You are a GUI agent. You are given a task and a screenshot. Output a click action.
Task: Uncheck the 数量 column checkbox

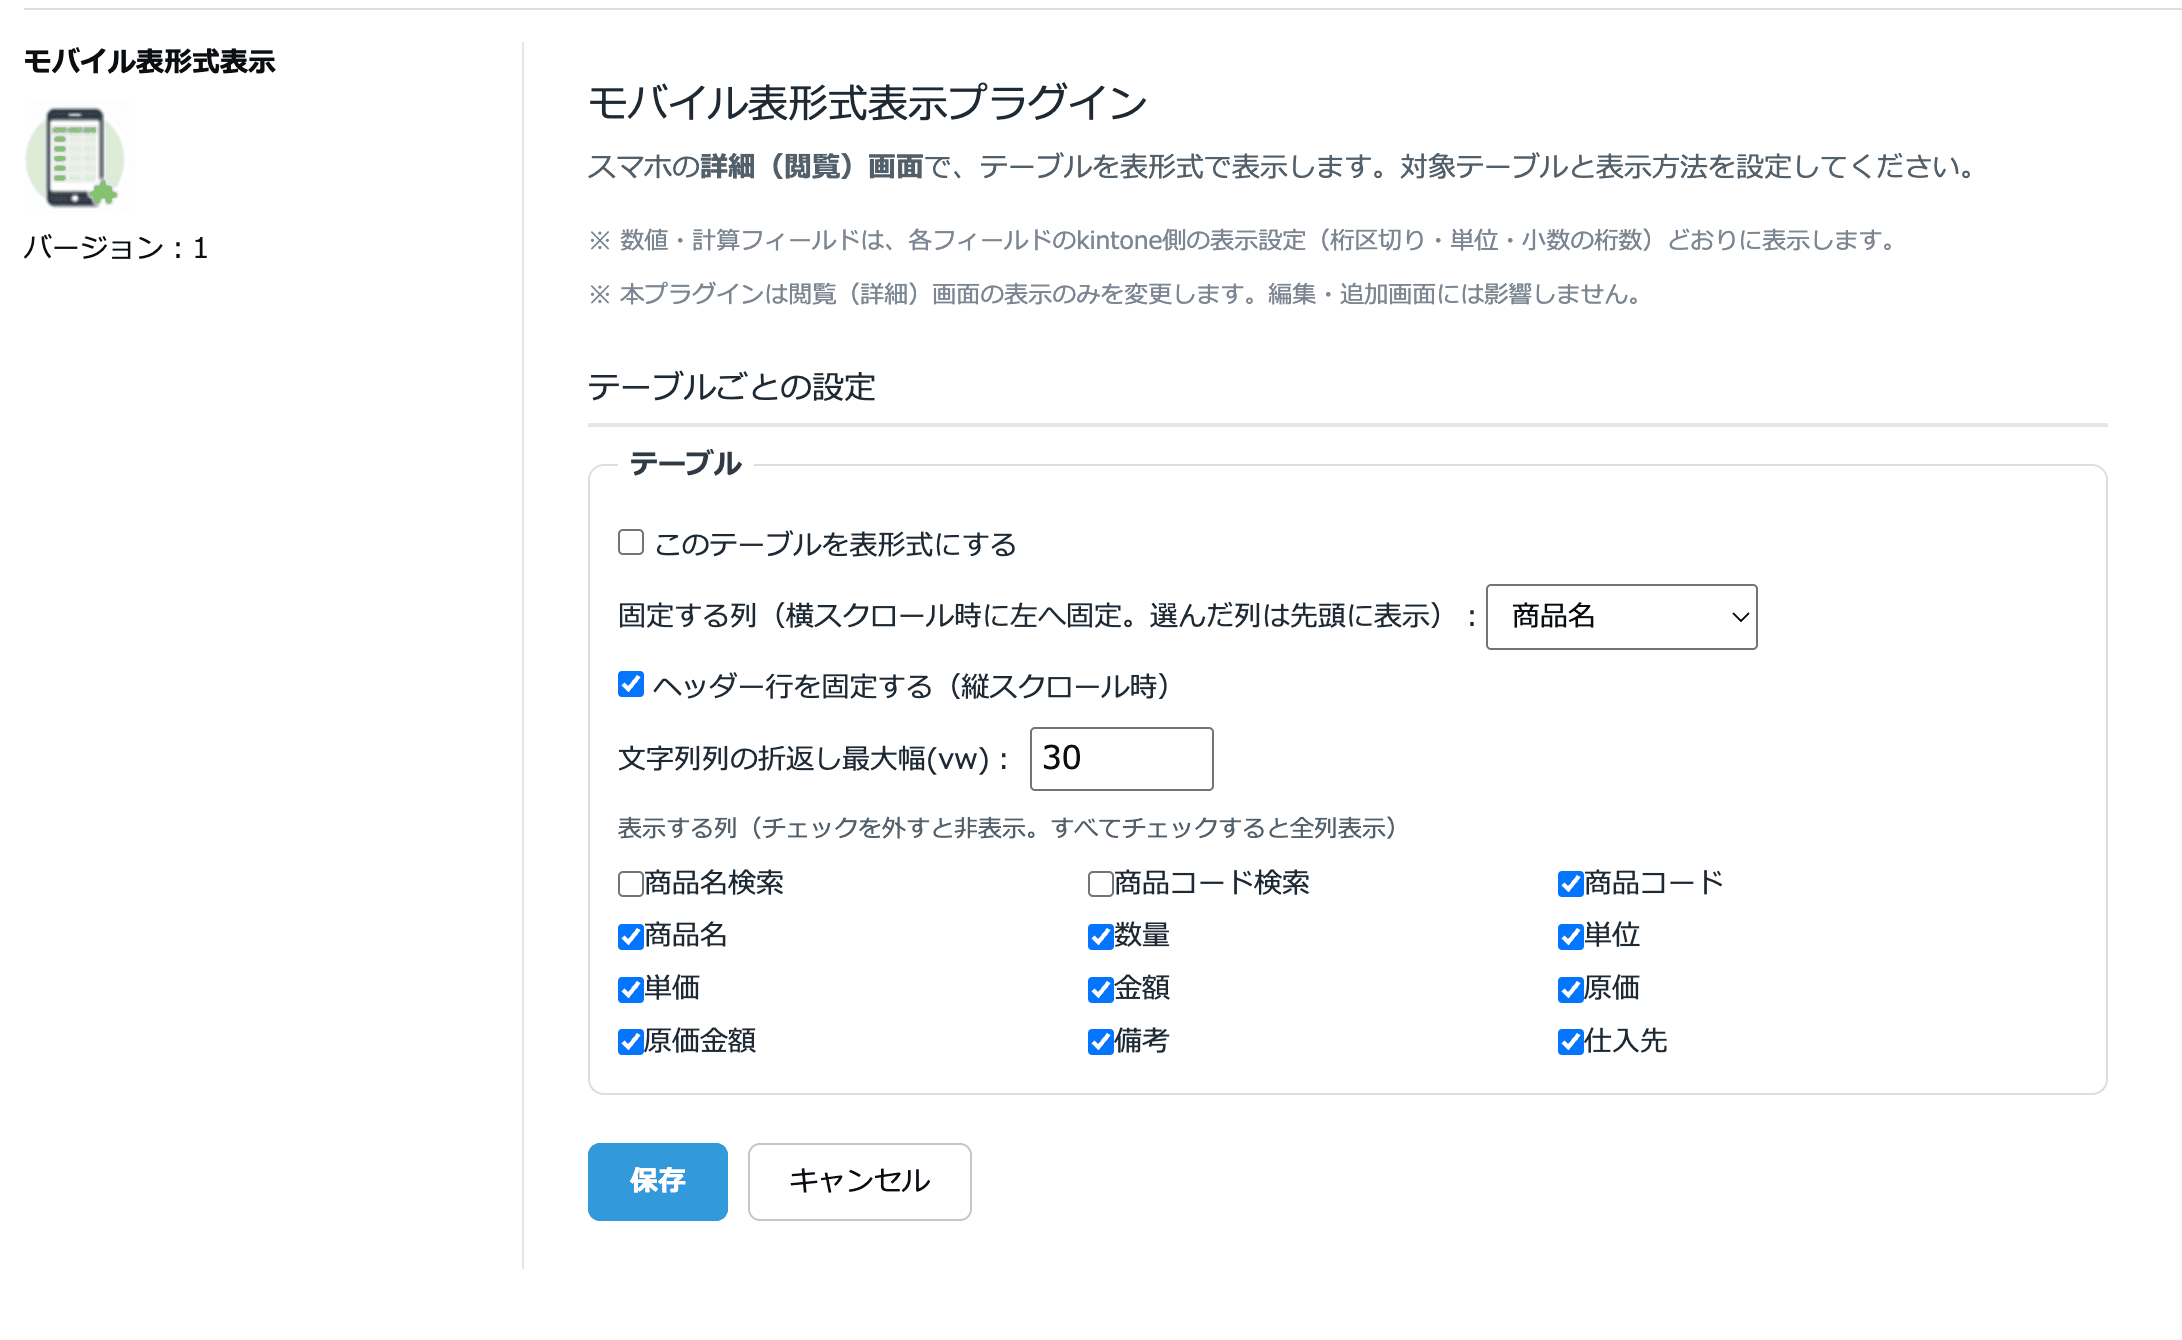pos(1101,937)
